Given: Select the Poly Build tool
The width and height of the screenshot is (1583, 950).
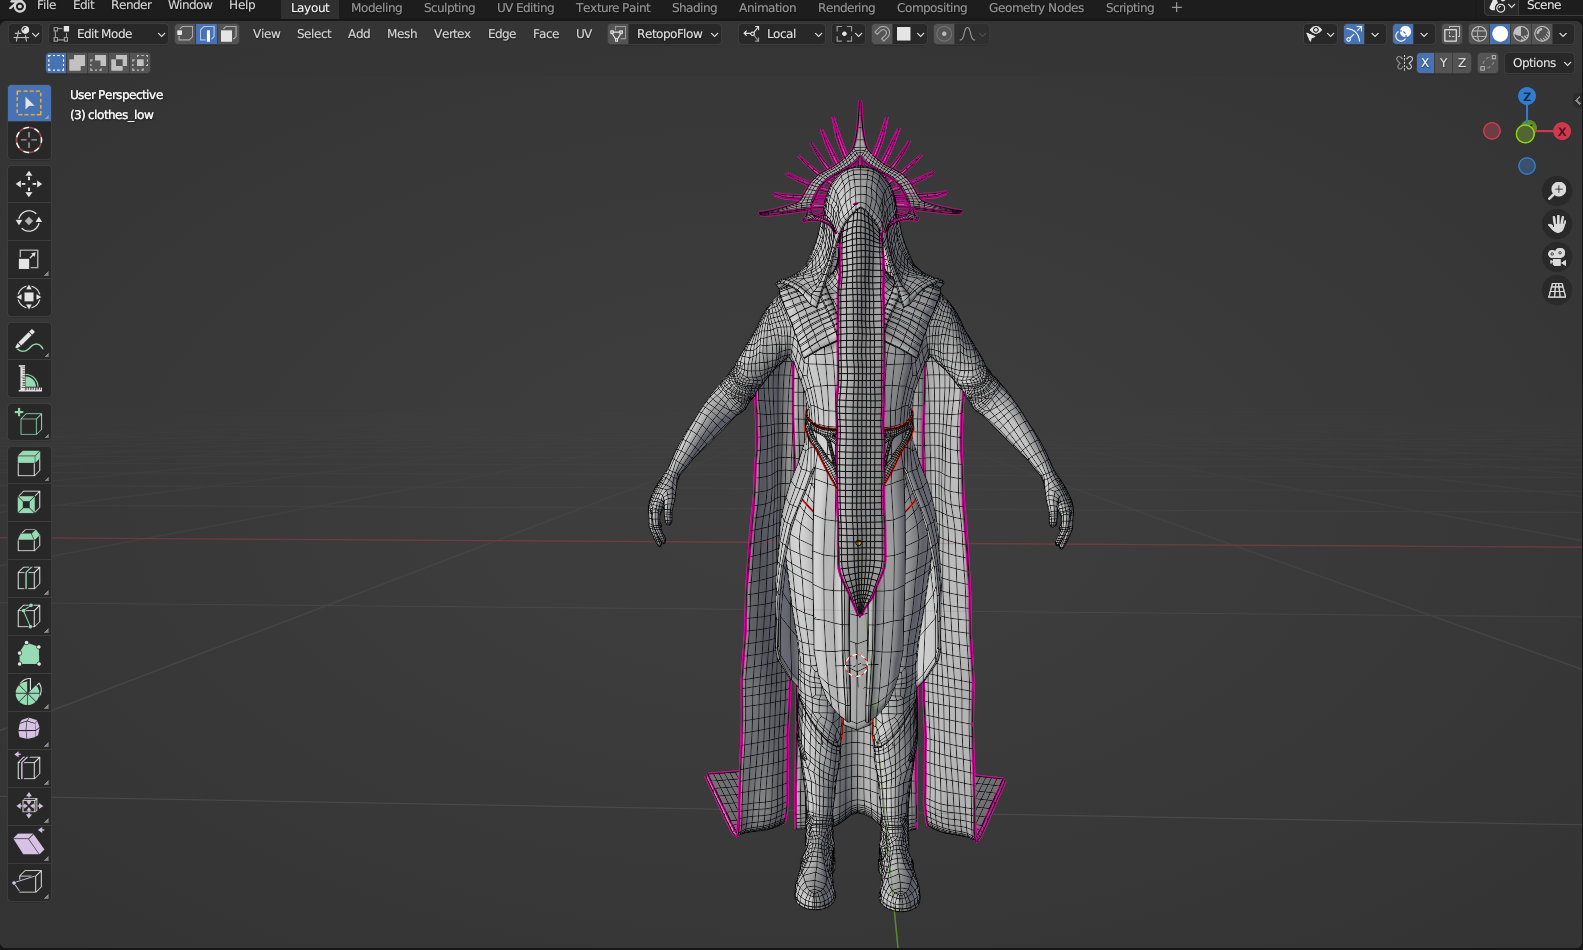Looking at the screenshot, I should tap(29, 654).
